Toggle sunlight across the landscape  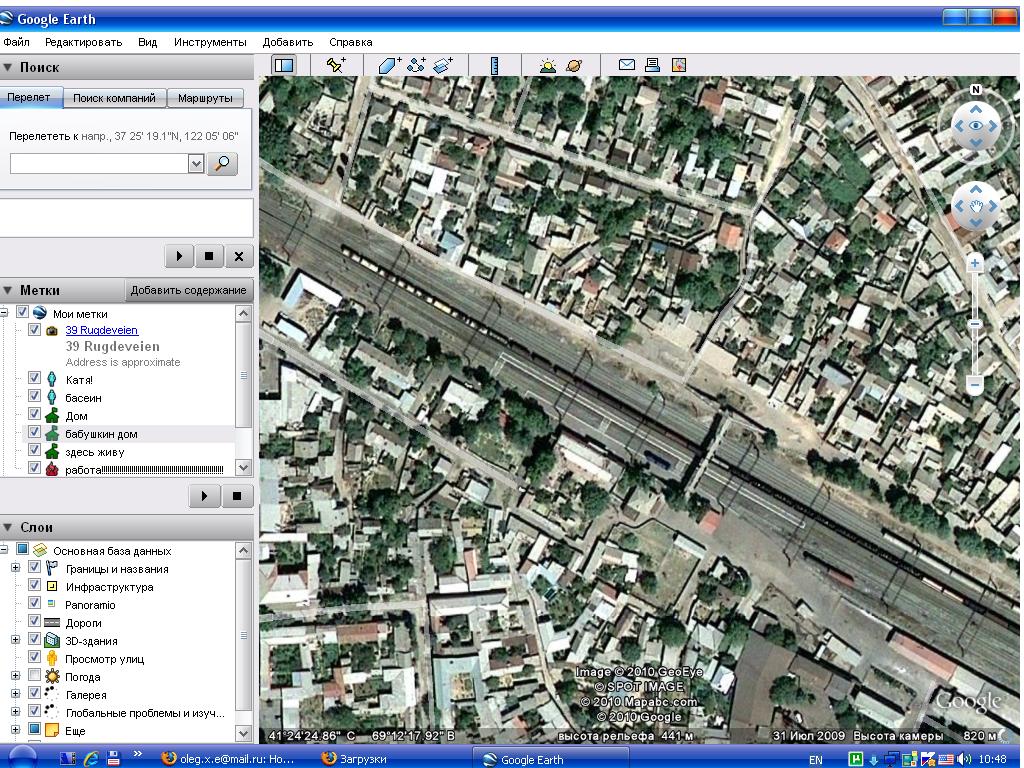[x=547, y=65]
